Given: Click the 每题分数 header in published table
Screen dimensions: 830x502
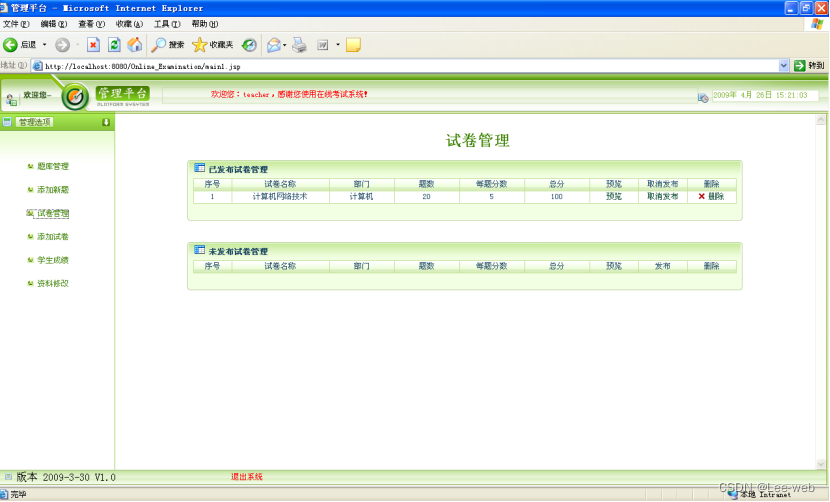Looking at the screenshot, I should click(491, 184).
